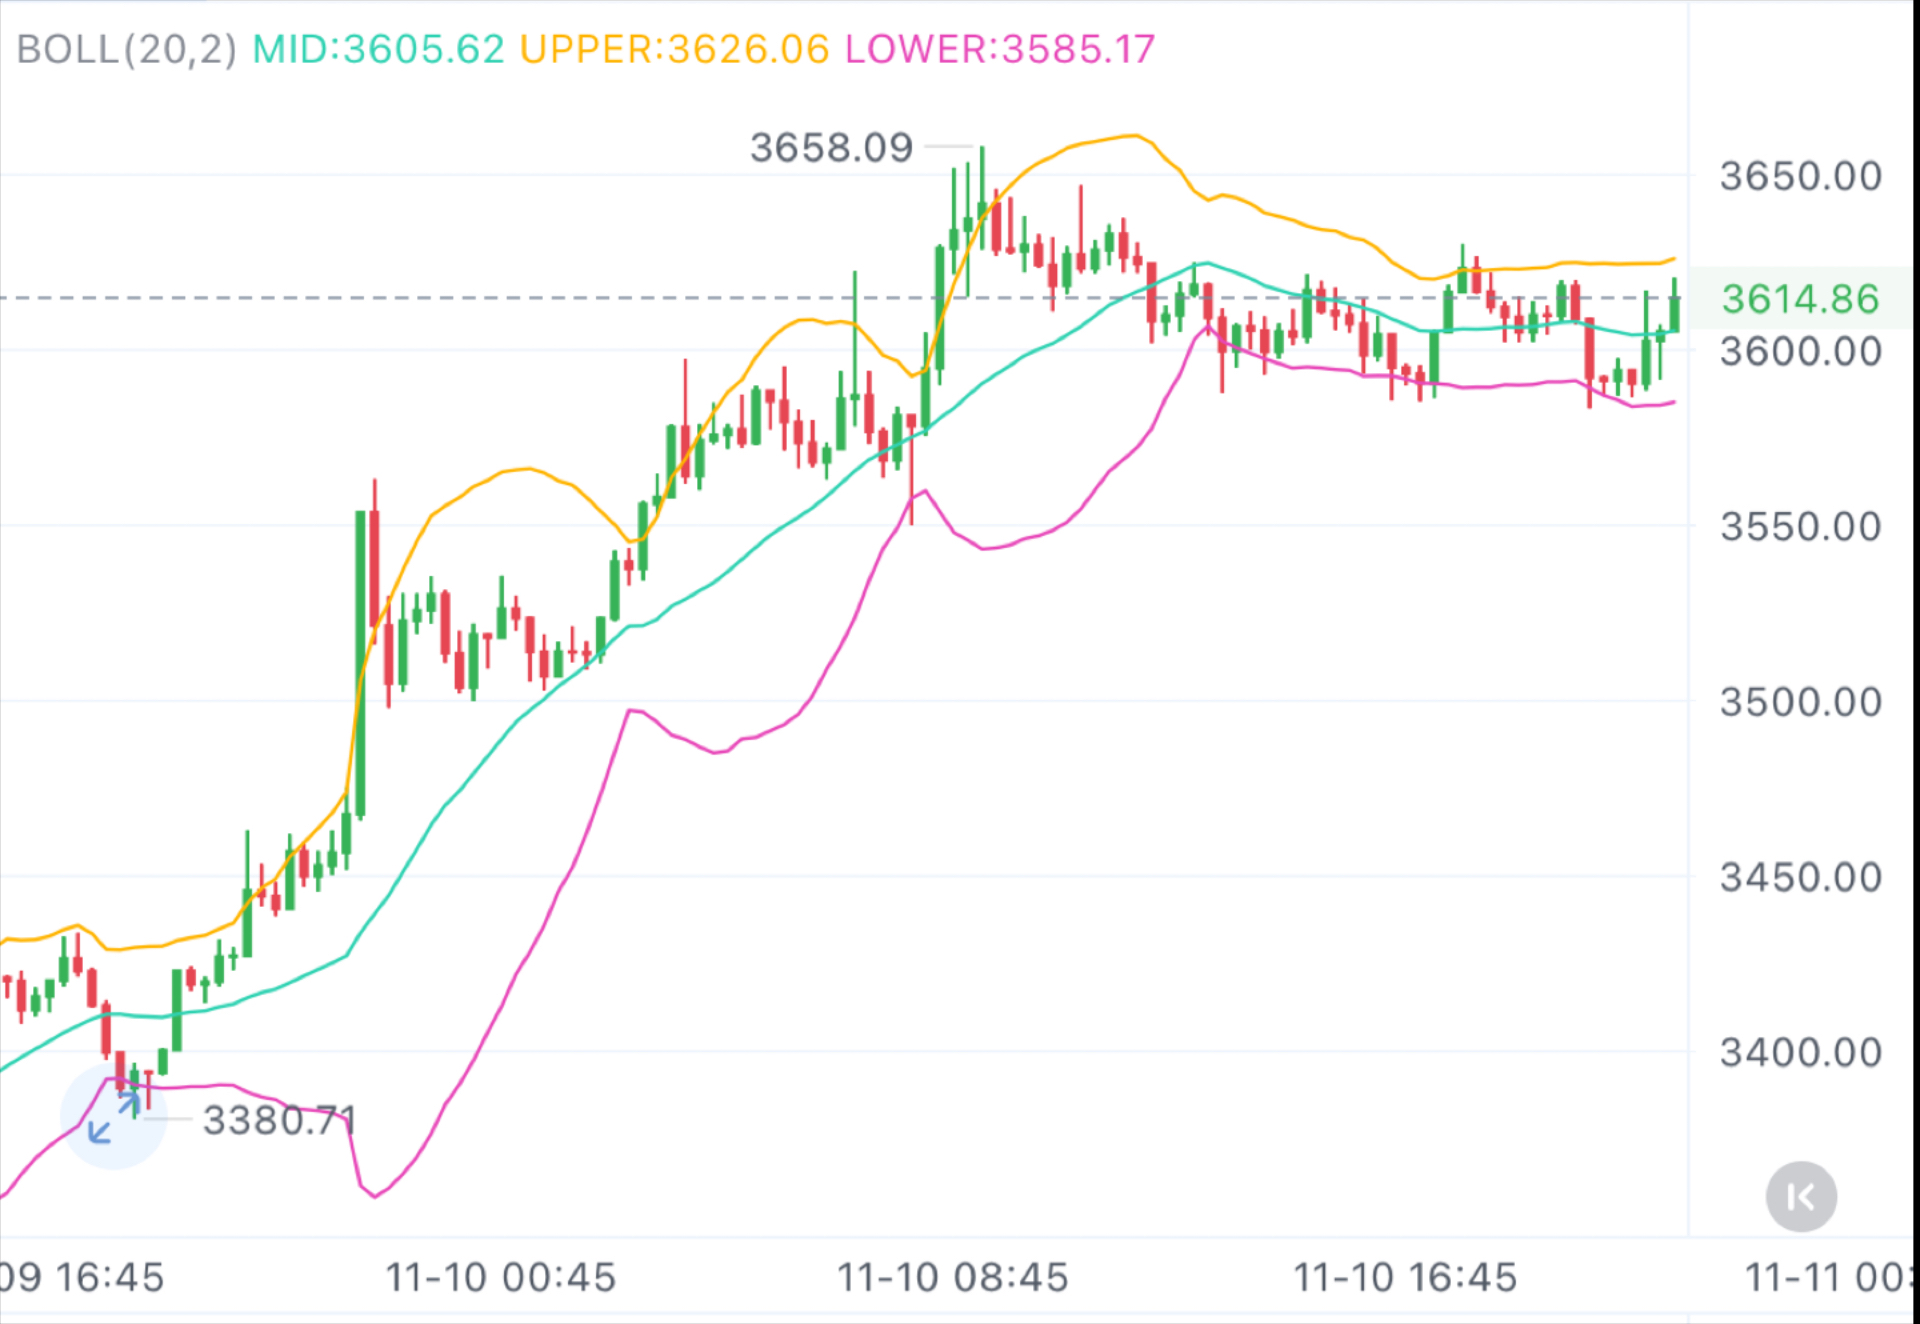1920x1324 pixels.
Task: Click the 3500.00 price axis label
Action: (x=1801, y=702)
